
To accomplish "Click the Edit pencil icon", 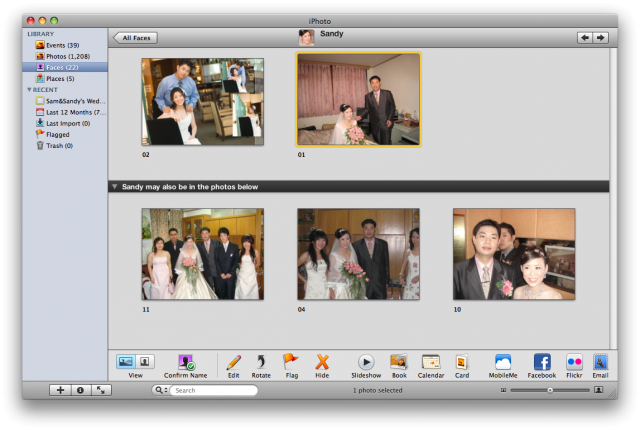I will tap(233, 362).
